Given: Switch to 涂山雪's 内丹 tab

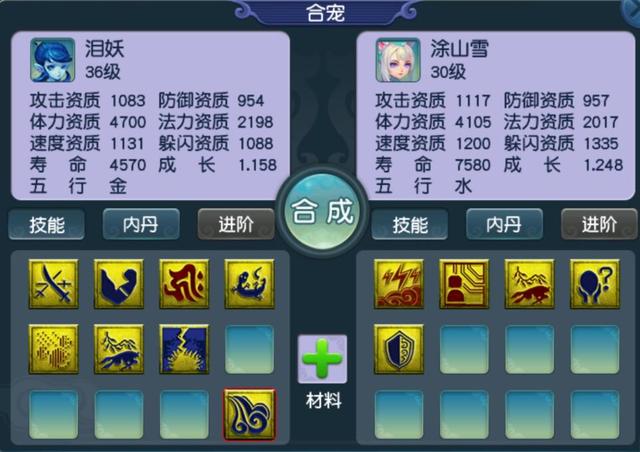Looking at the screenshot, I should [x=504, y=224].
